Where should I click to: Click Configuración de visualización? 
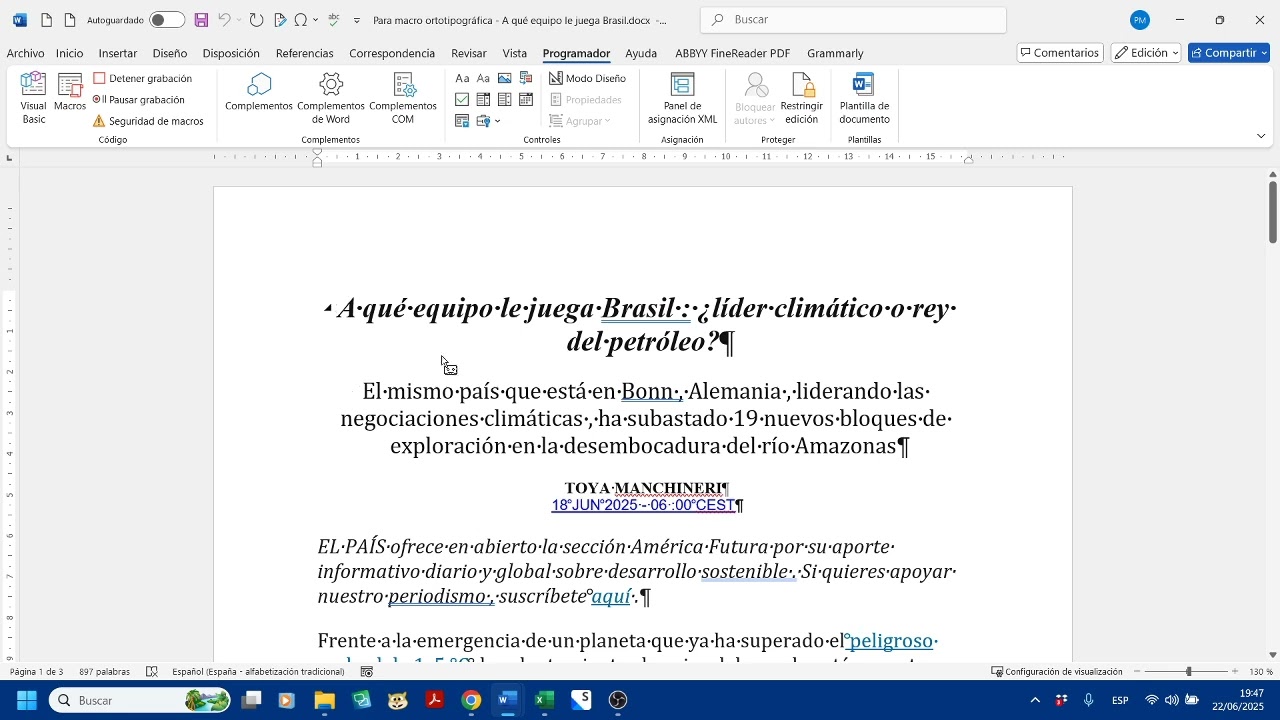point(1057,672)
